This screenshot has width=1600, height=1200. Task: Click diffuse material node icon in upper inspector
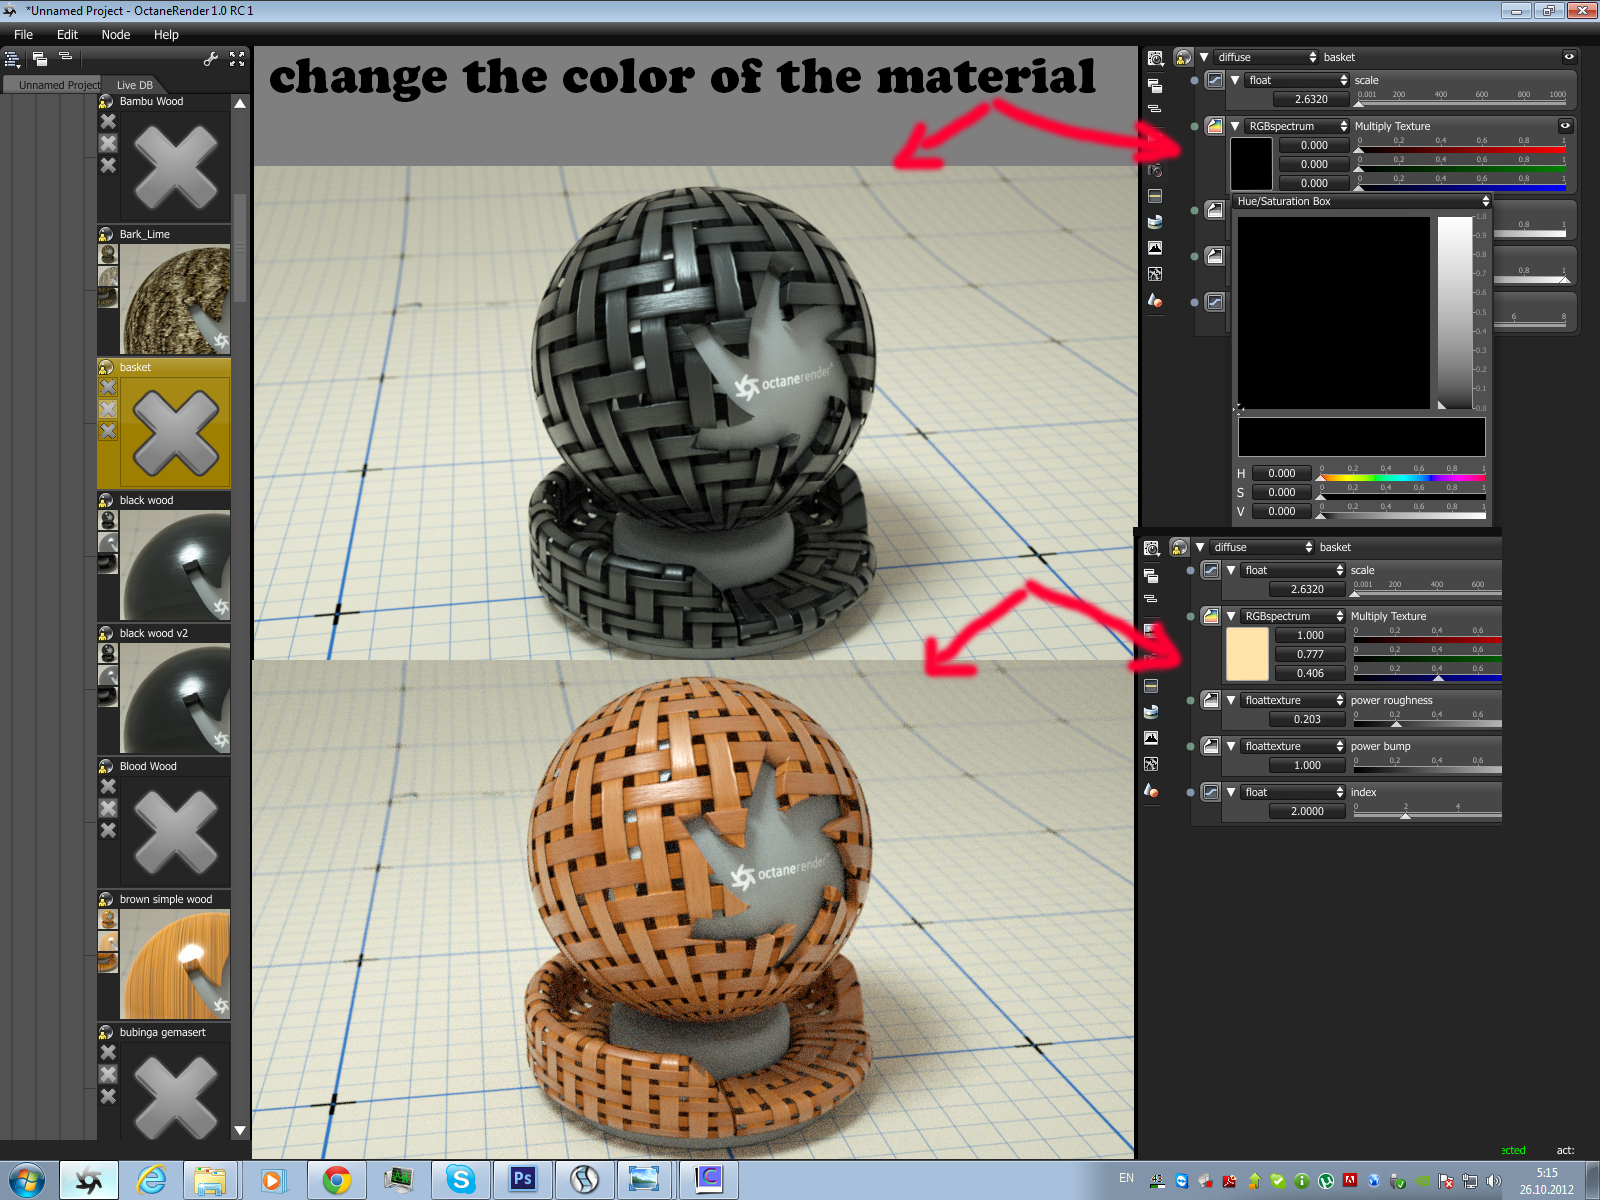[1183, 58]
